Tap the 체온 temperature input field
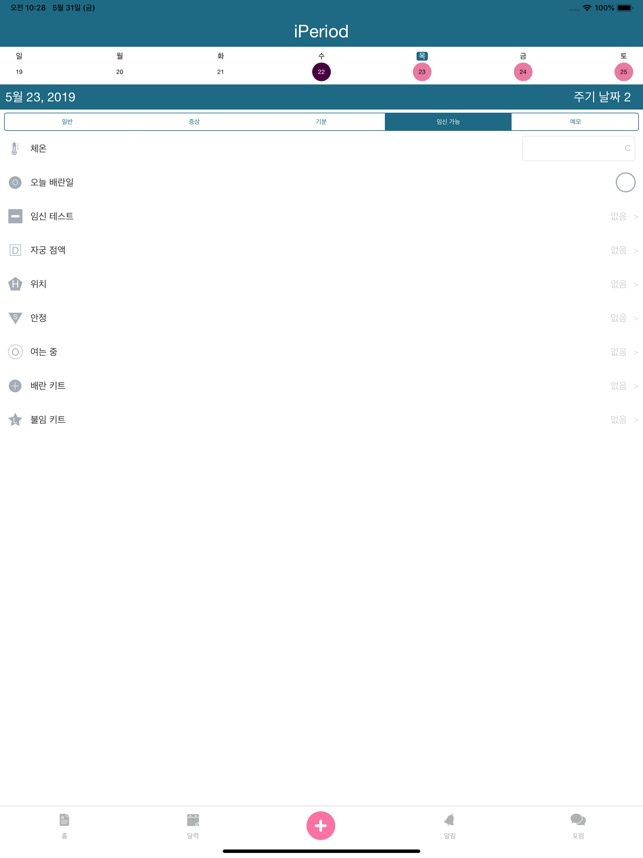This screenshot has height=858, width=643. (x=576, y=149)
